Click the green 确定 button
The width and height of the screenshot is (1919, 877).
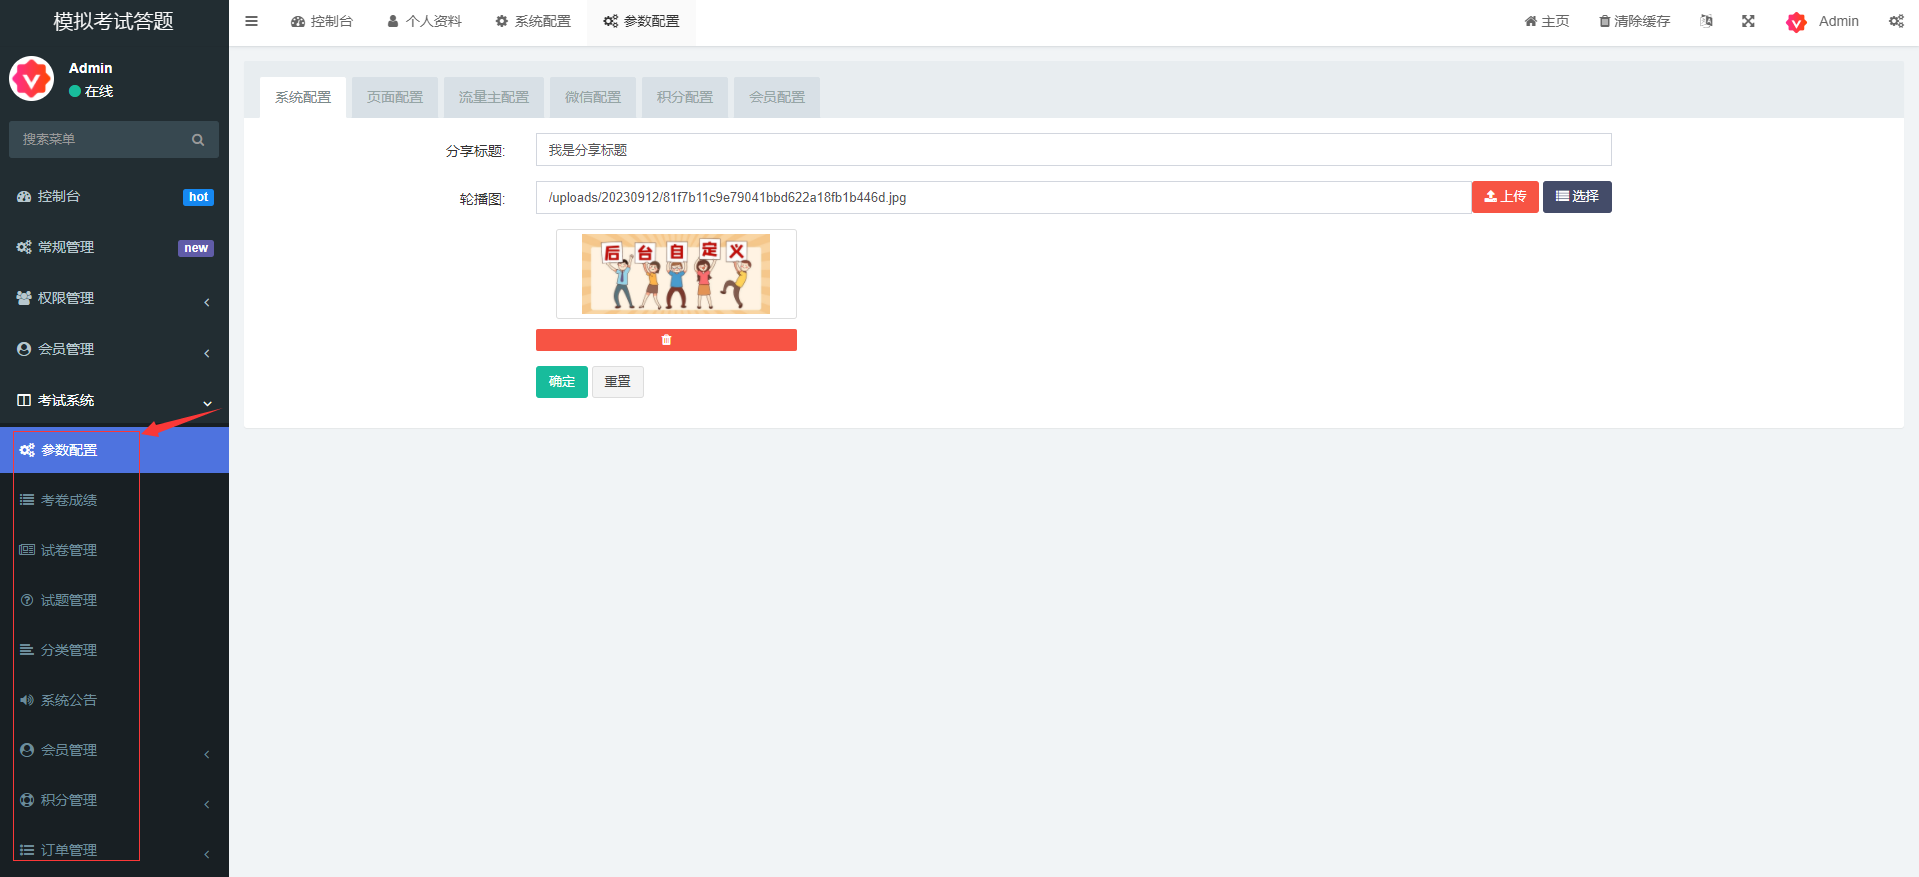[x=561, y=382]
